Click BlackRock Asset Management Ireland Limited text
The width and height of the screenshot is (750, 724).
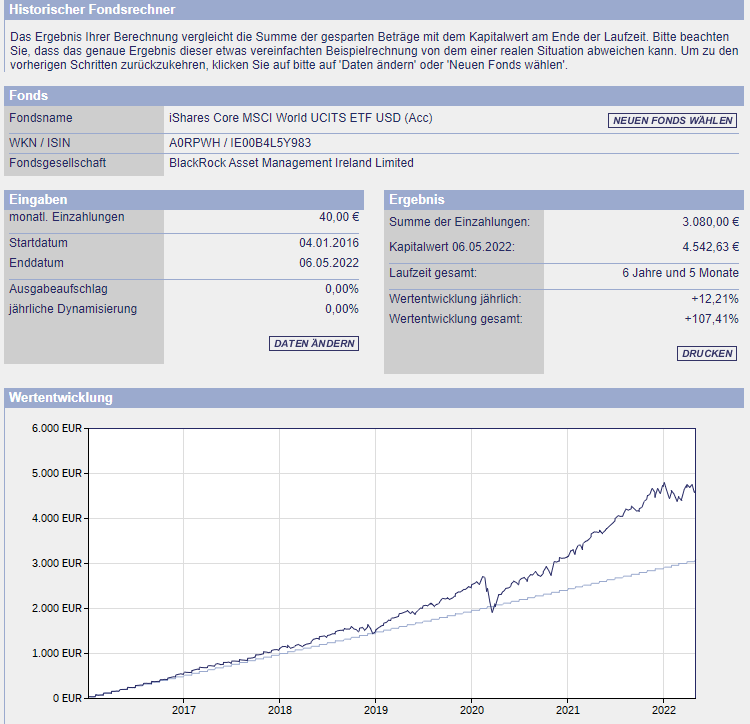point(291,163)
